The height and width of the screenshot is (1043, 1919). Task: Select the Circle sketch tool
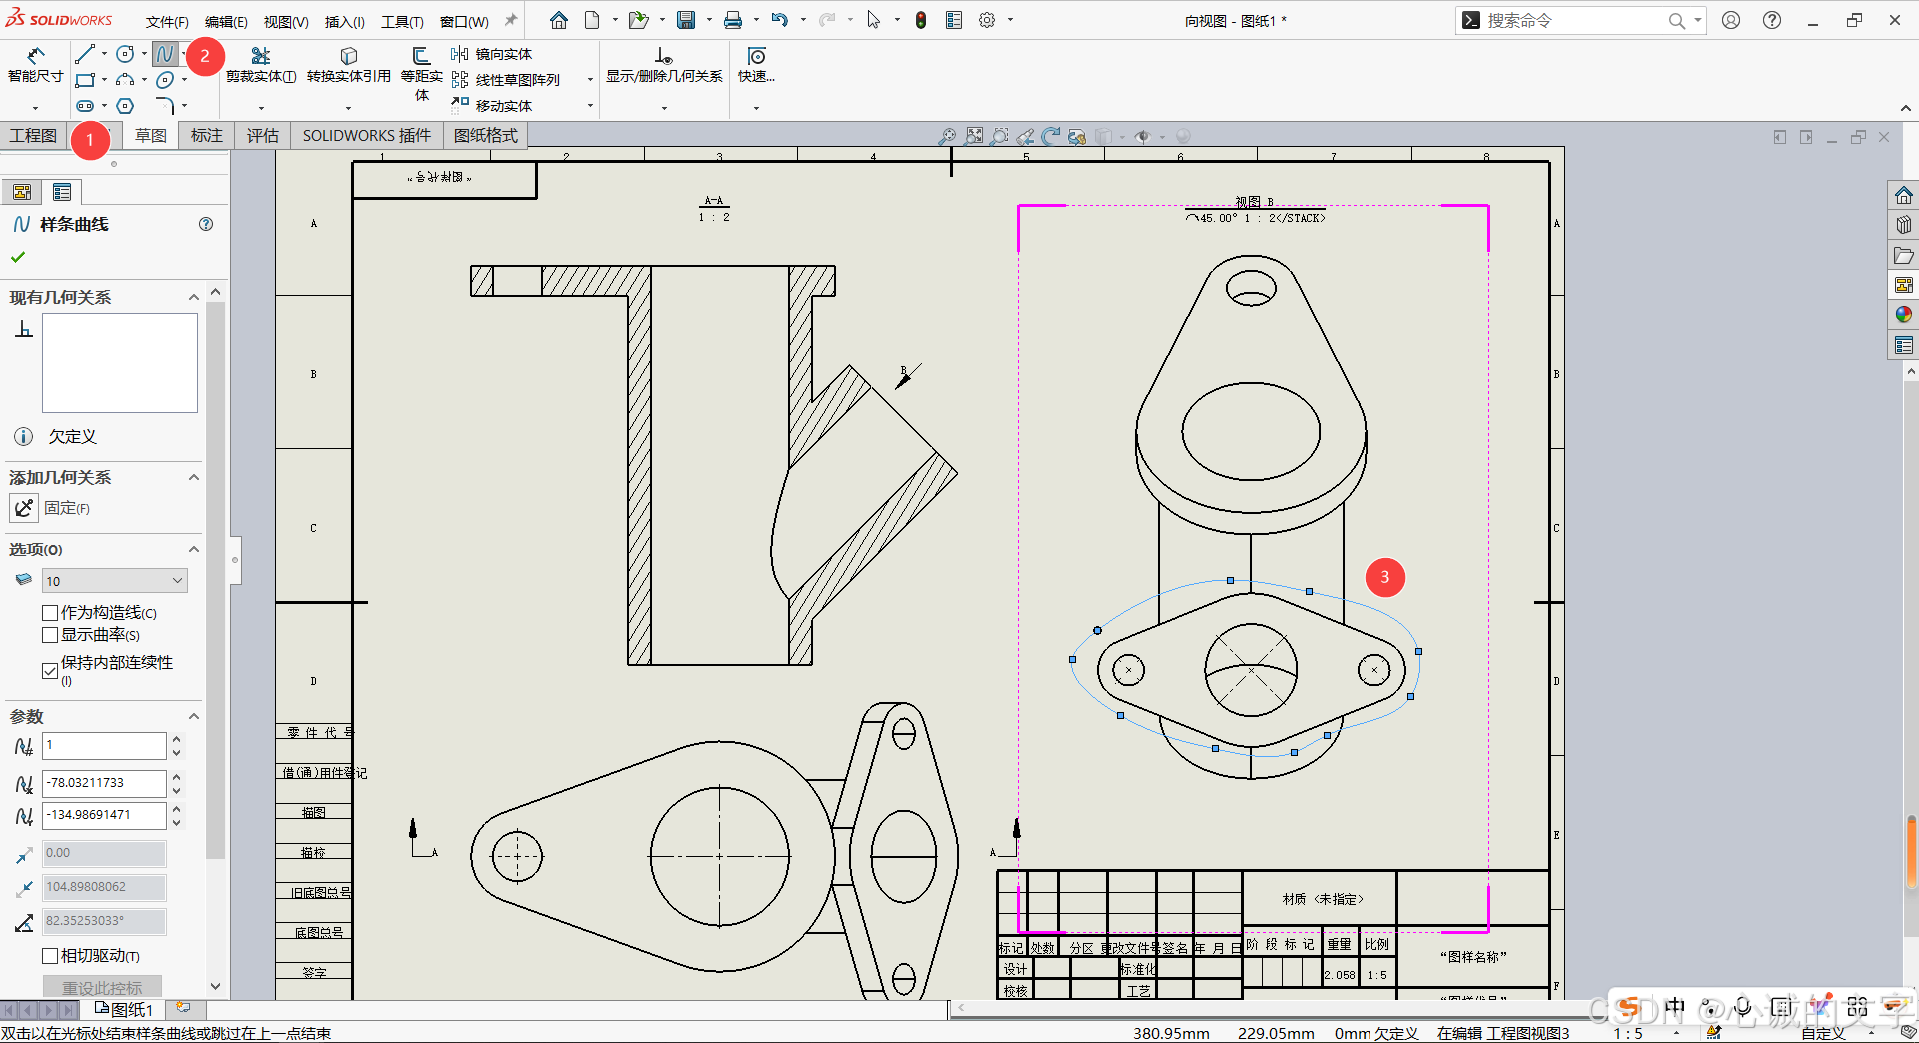click(x=125, y=54)
